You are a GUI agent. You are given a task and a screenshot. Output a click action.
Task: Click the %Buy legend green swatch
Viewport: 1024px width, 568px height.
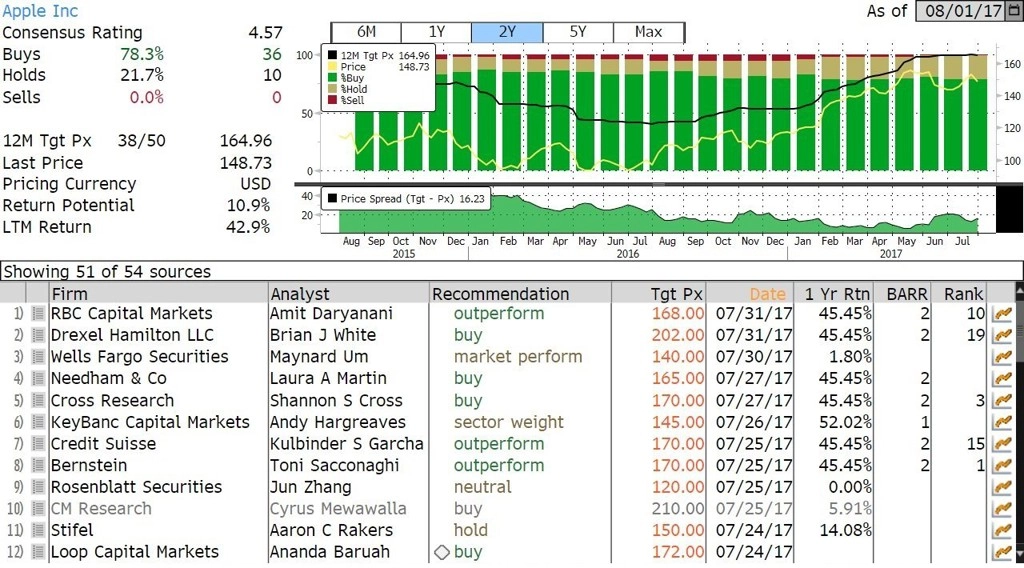coord(332,78)
